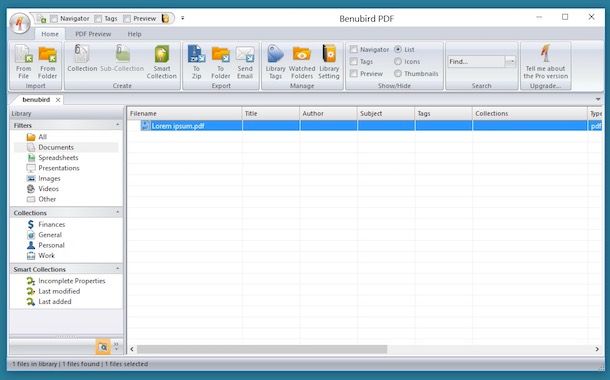Viewport: 610px width, 380px height.
Task: Open the General collection
Action: click(x=44, y=235)
